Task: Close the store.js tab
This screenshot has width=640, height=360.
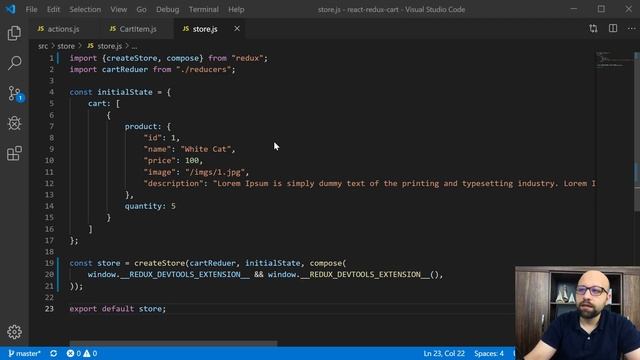Action: pyautogui.click(x=237, y=29)
